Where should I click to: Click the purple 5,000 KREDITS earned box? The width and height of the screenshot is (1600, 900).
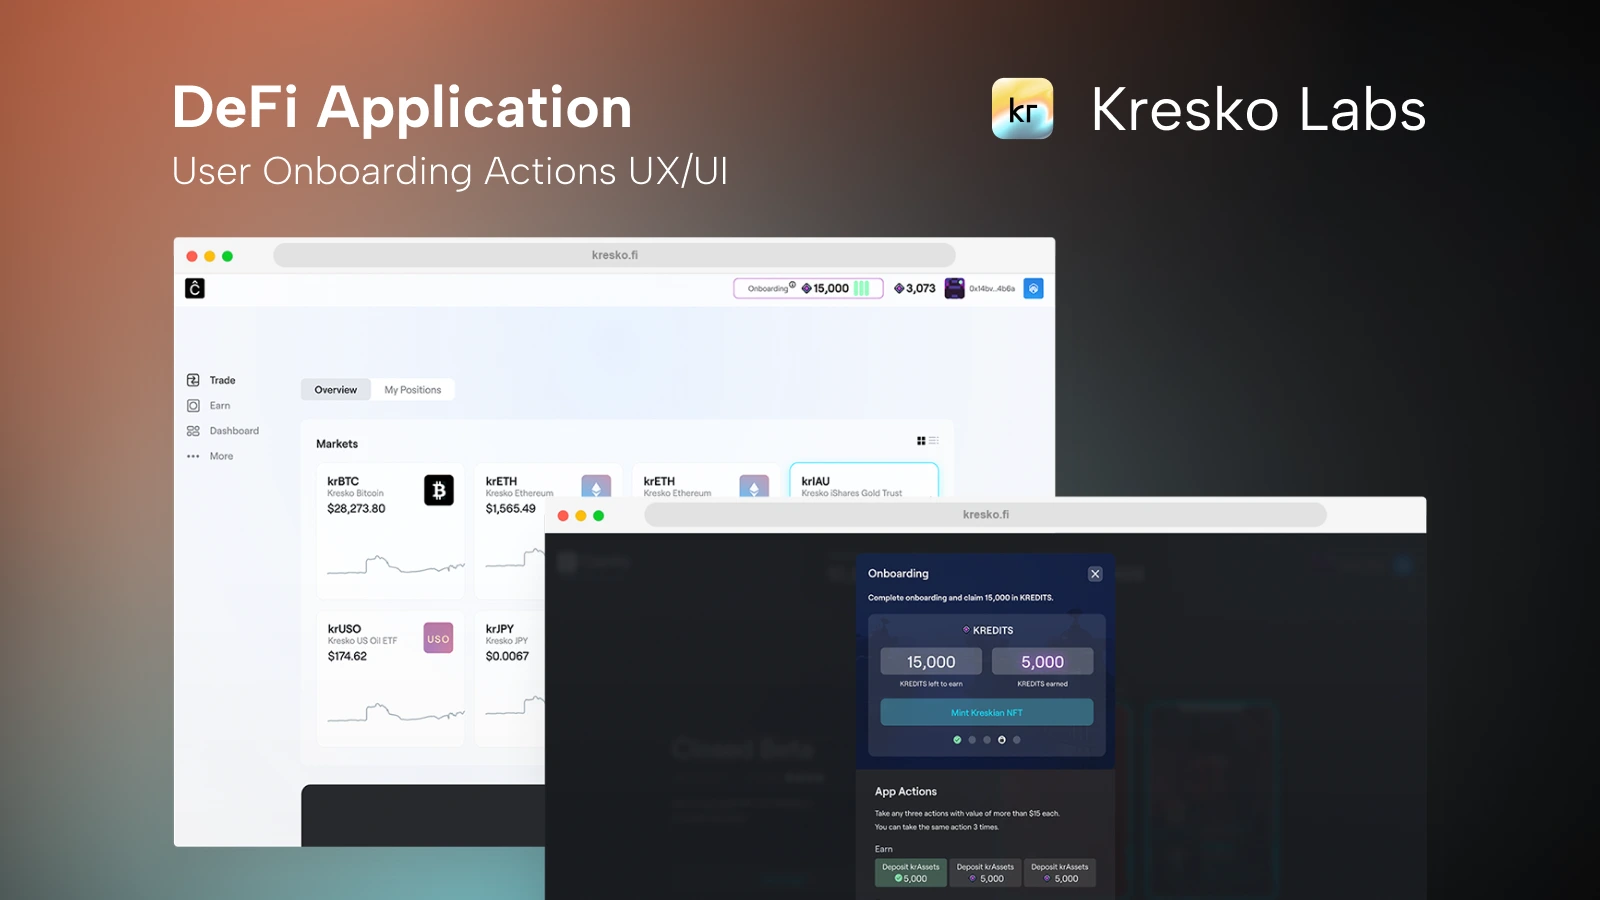pyautogui.click(x=1042, y=662)
